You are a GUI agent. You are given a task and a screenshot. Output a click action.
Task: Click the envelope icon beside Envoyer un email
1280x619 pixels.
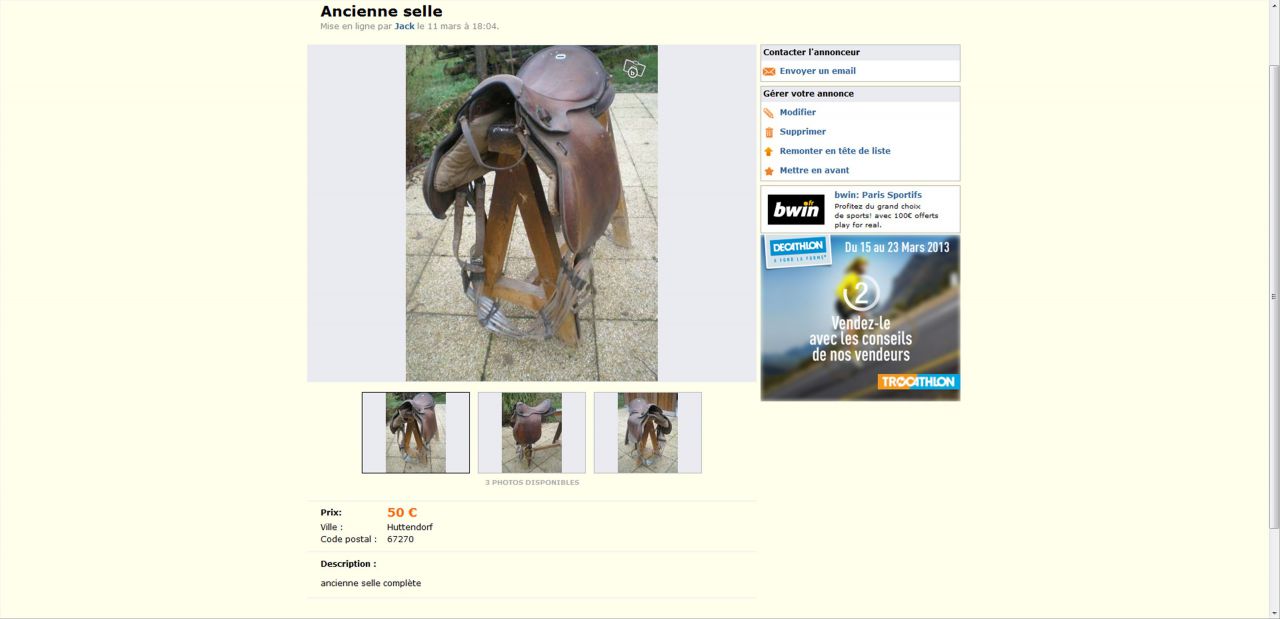point(769,72)
